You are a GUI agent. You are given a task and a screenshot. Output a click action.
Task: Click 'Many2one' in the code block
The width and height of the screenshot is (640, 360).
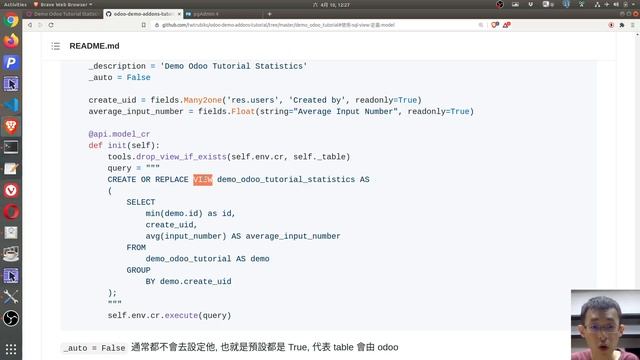tap(203, 100)
